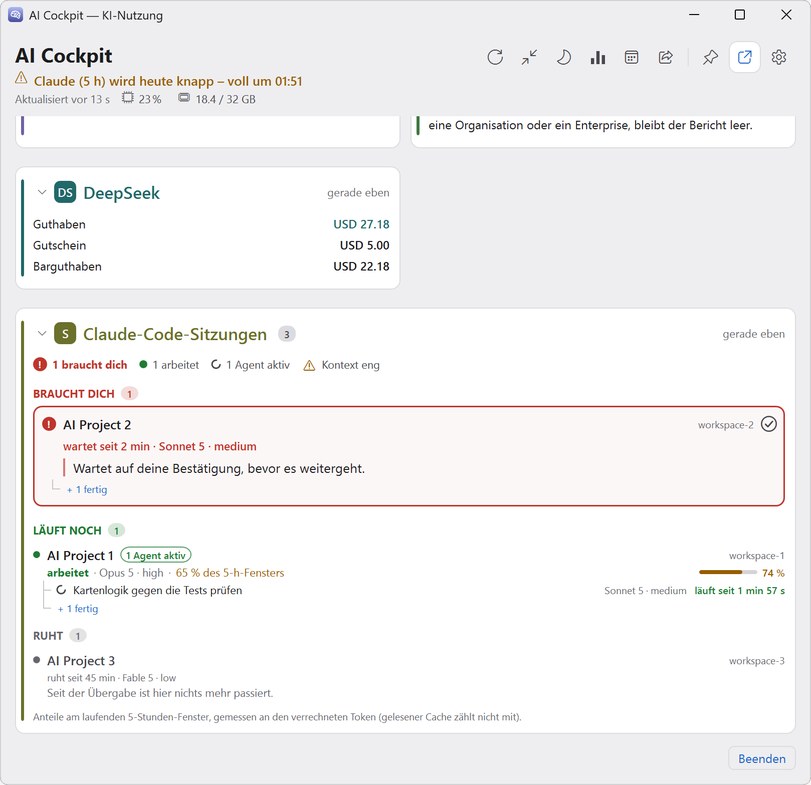The image size is (811, 785).
Task: Click the memory usage icon
Action: pos(184,98)
